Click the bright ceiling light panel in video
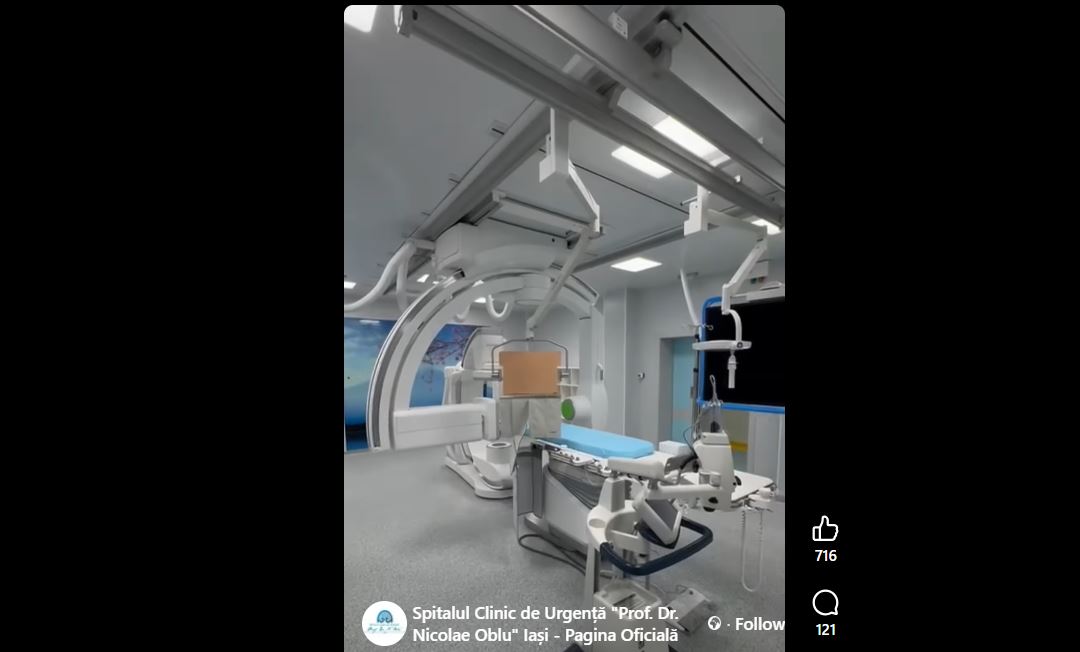The image size is (1080, 652). pos(640,161)
